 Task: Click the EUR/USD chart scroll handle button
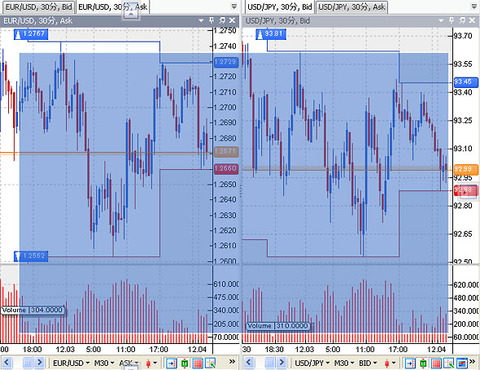[x=28, y=362]
